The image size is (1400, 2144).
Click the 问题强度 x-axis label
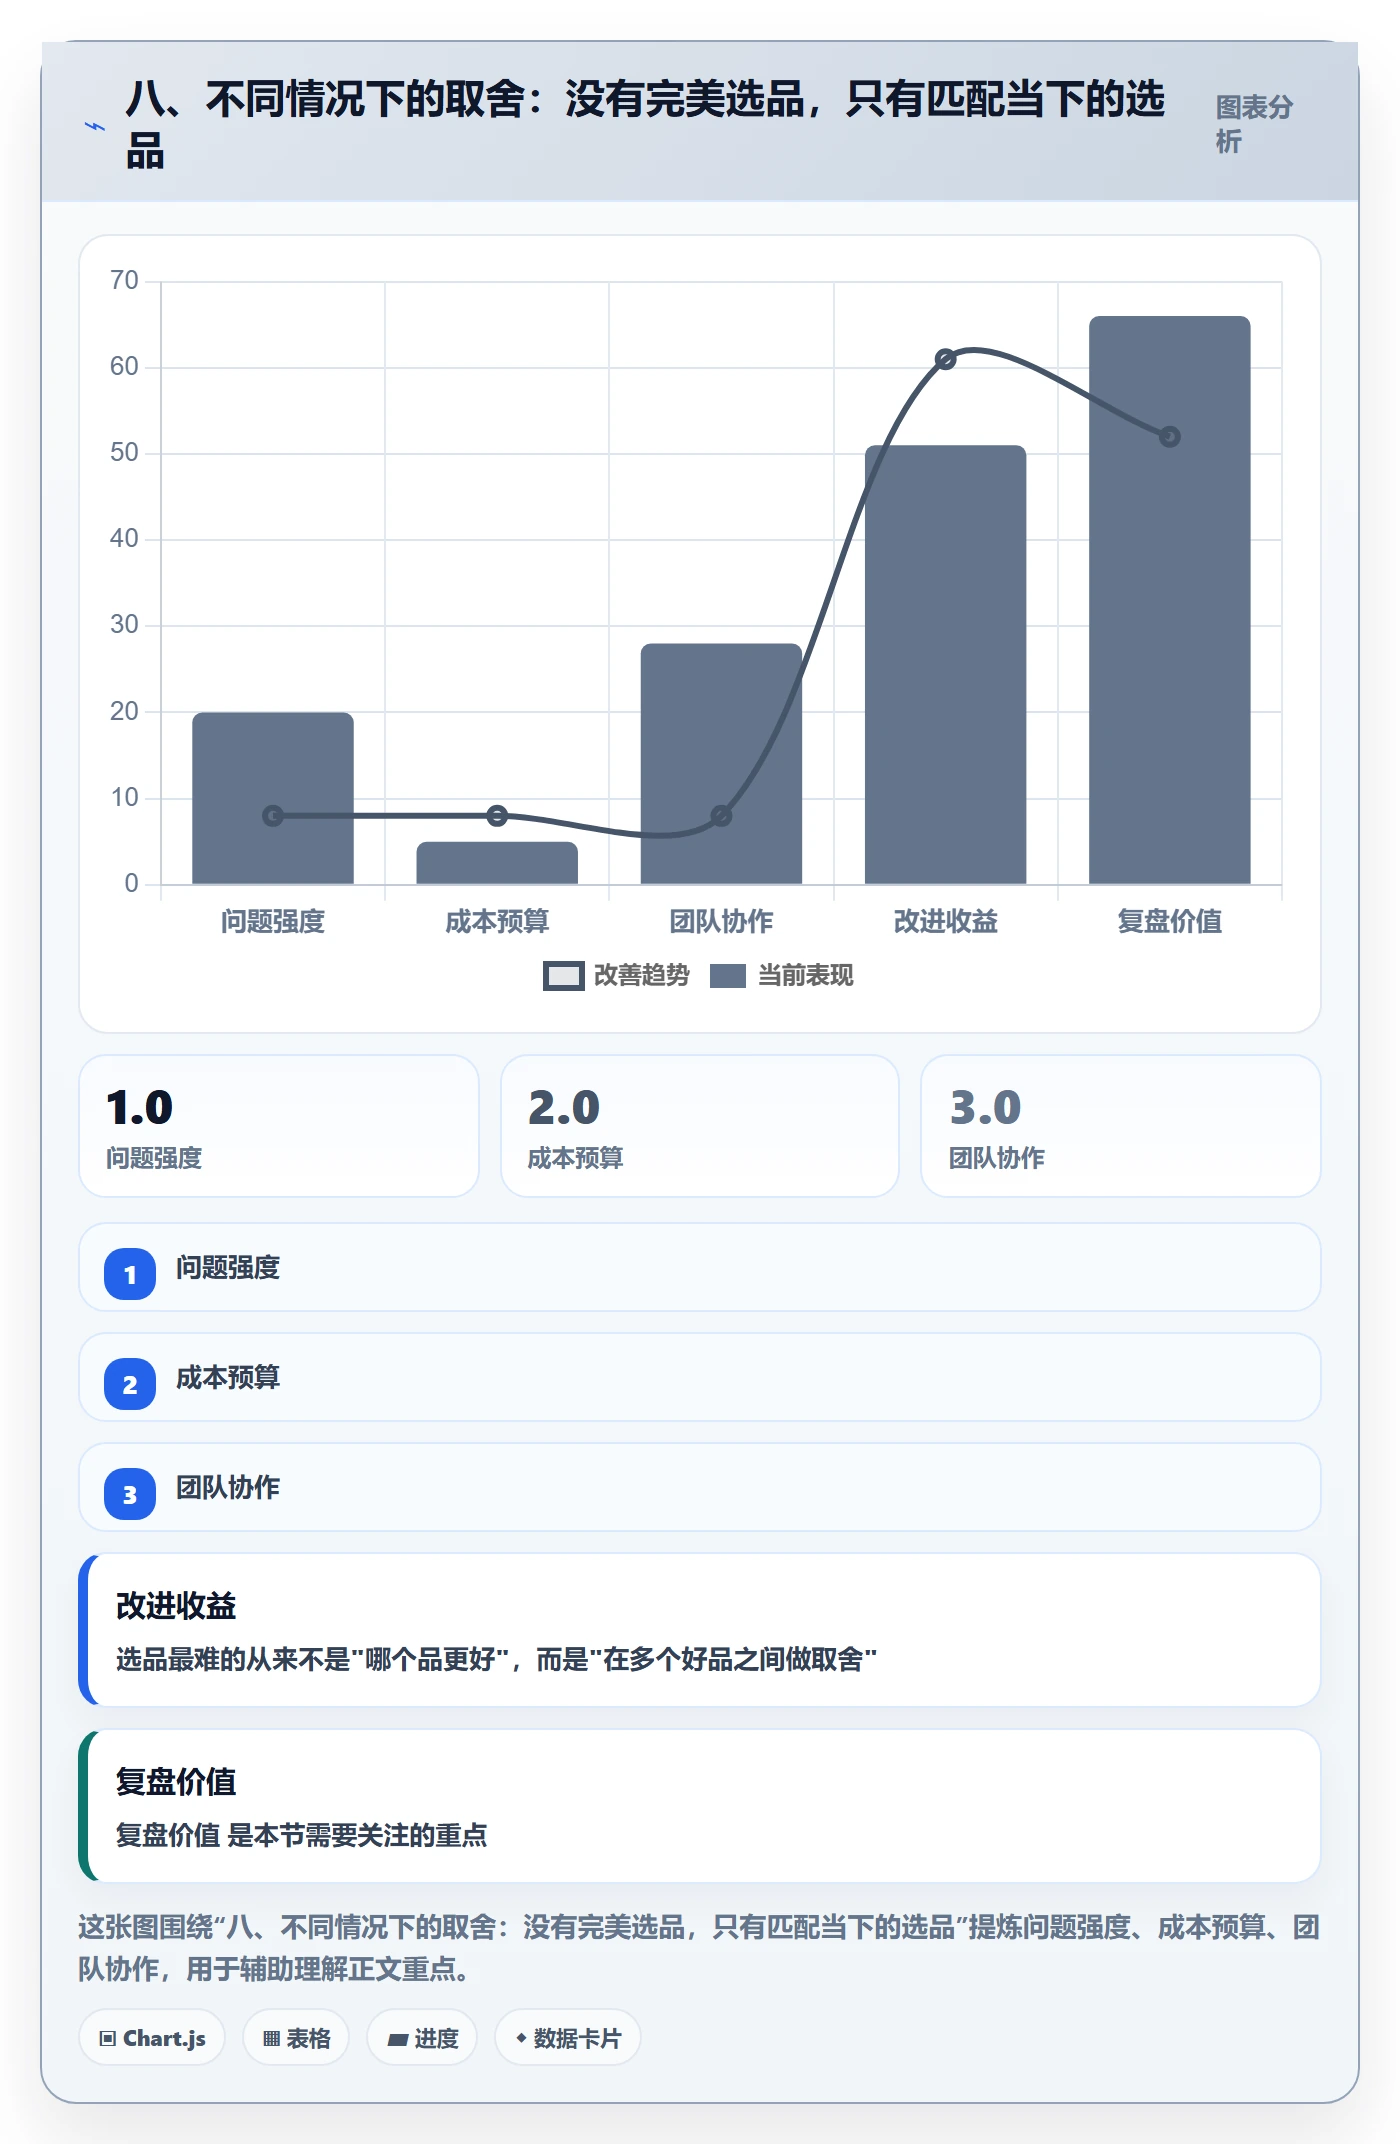click(273, 921)
